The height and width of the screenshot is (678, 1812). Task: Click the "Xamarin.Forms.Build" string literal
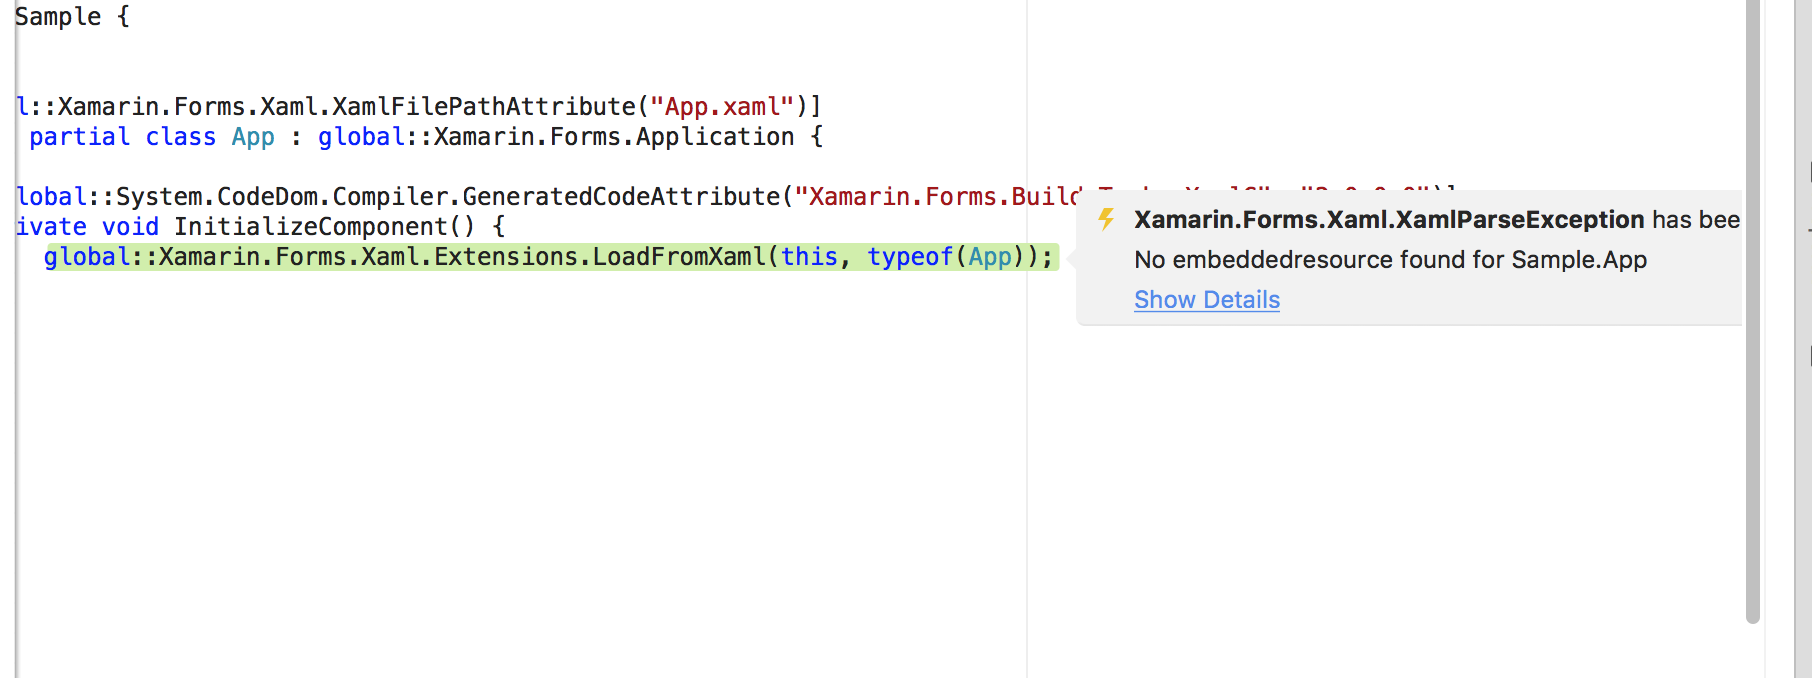pyautogui.click(x=938, y=197)
